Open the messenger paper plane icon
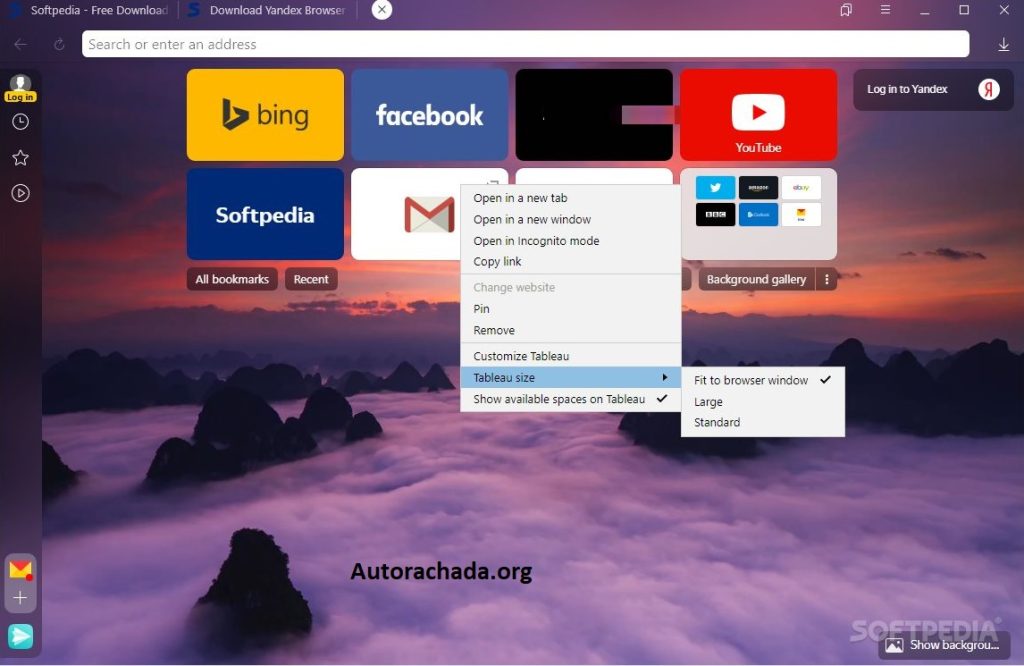Screen dimensions: 1024x666 pos(20,636)
